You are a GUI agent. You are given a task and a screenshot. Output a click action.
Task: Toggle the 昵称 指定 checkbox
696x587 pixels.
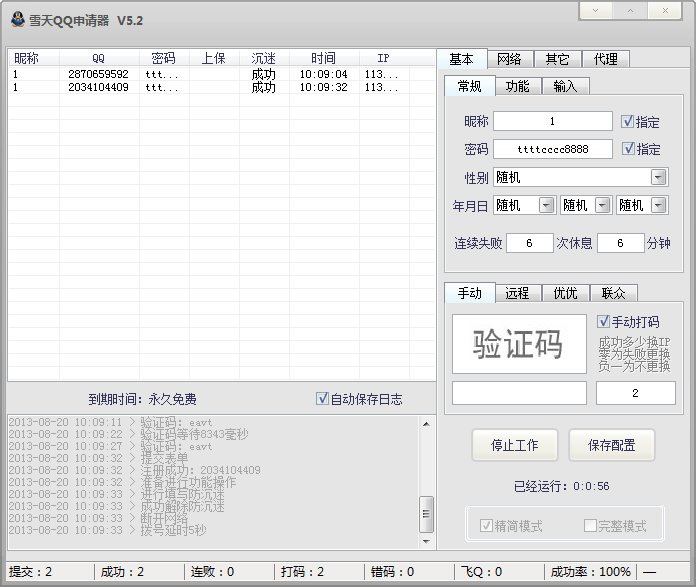pyautogui.click(x=627, y=121)
